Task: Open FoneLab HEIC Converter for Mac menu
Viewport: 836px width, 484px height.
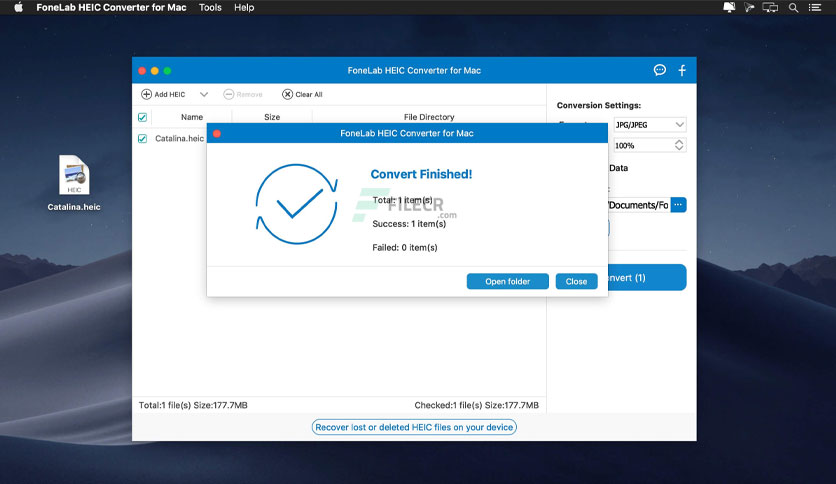Action: (x=111, y=7)
